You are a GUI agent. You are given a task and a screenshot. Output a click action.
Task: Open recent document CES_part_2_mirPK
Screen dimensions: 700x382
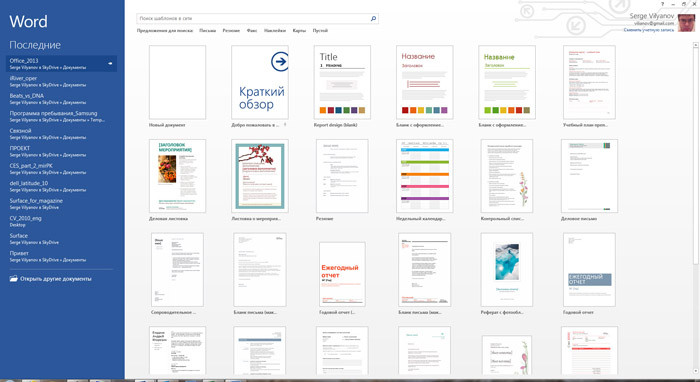[61, 169]
